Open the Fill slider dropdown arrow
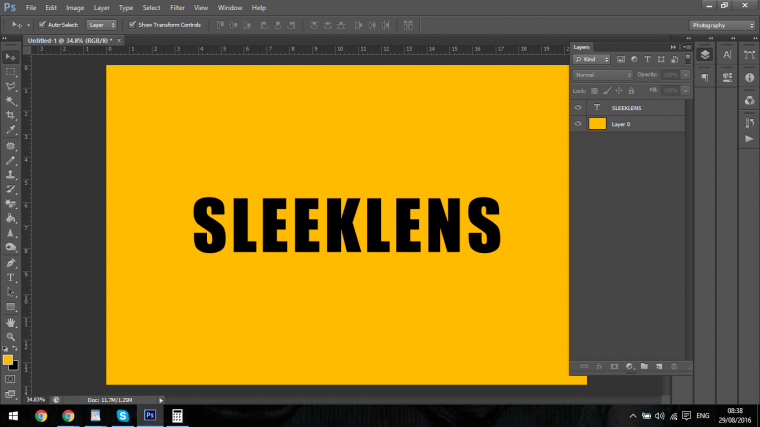This screenshot has width=760, height=427. [685, 91]
